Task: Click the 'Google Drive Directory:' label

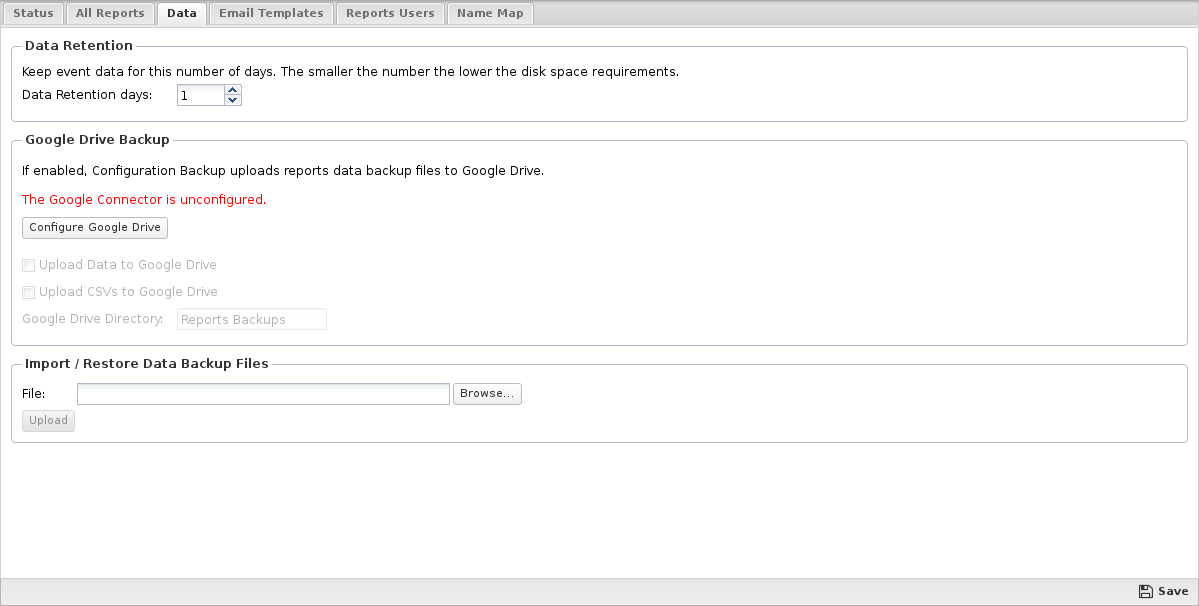Action: click(x=93, y=319)
